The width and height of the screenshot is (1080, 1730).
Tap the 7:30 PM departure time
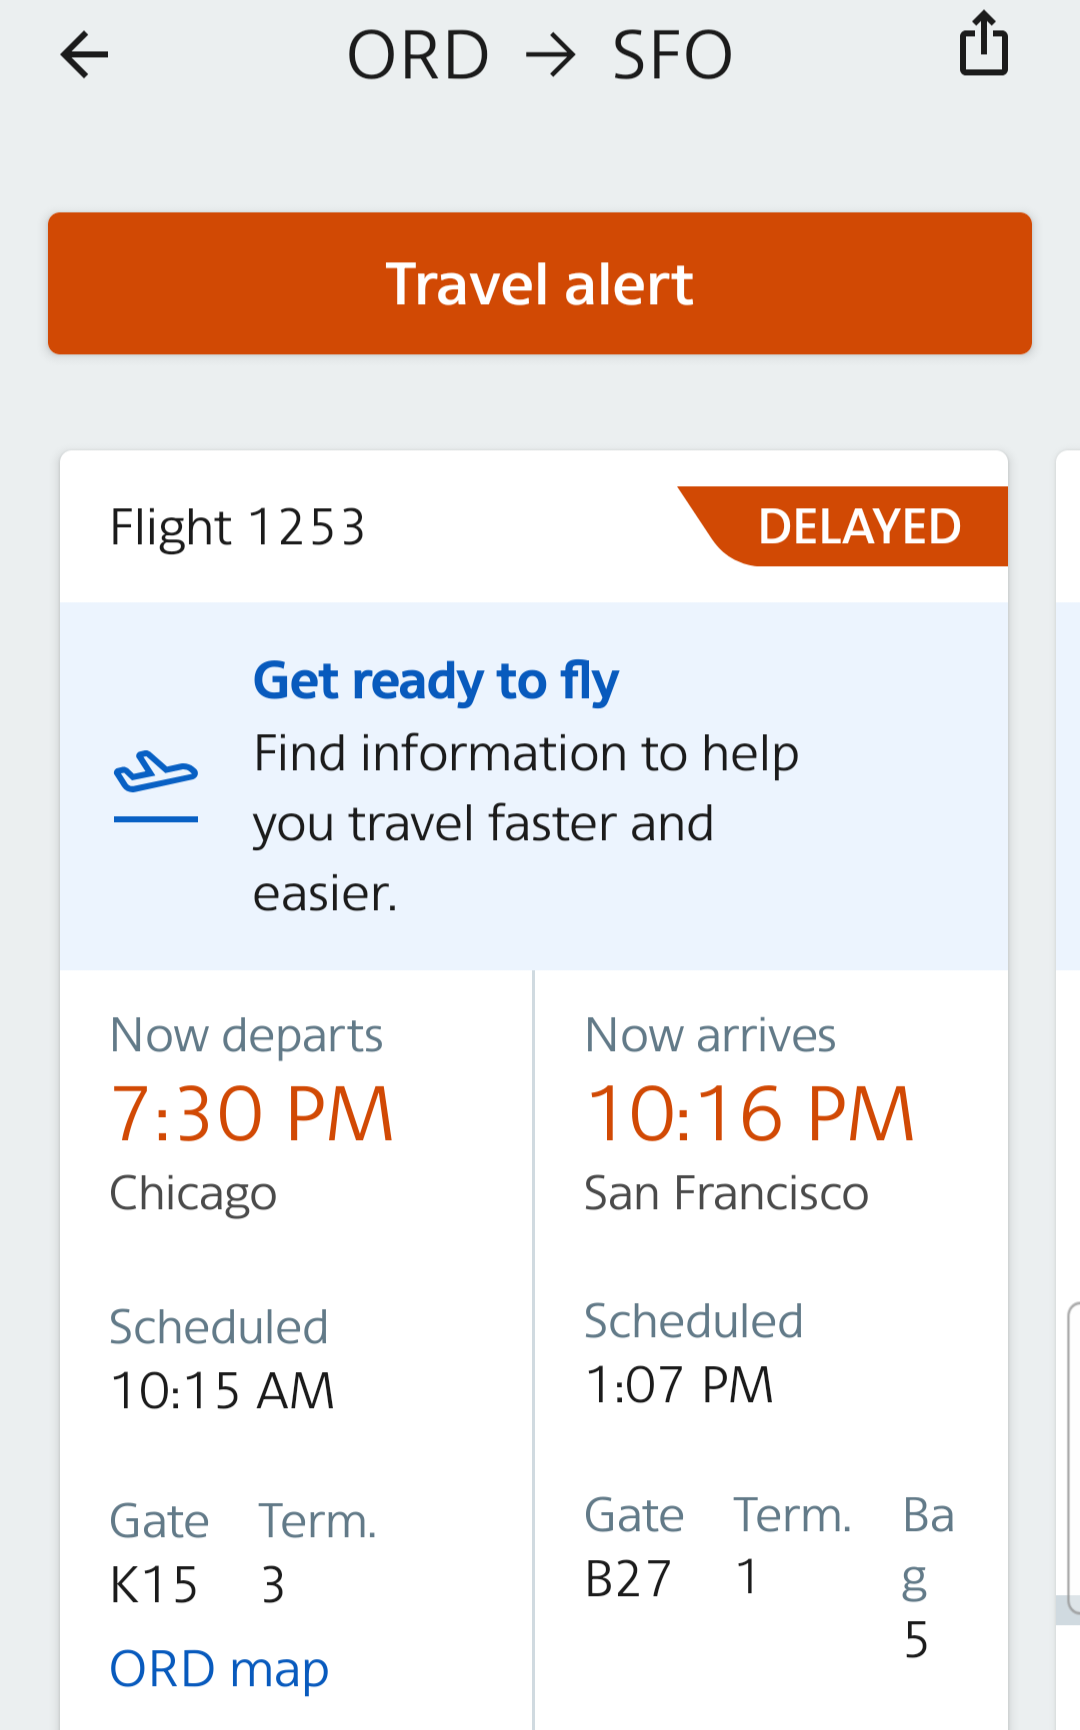point(252,1114)
